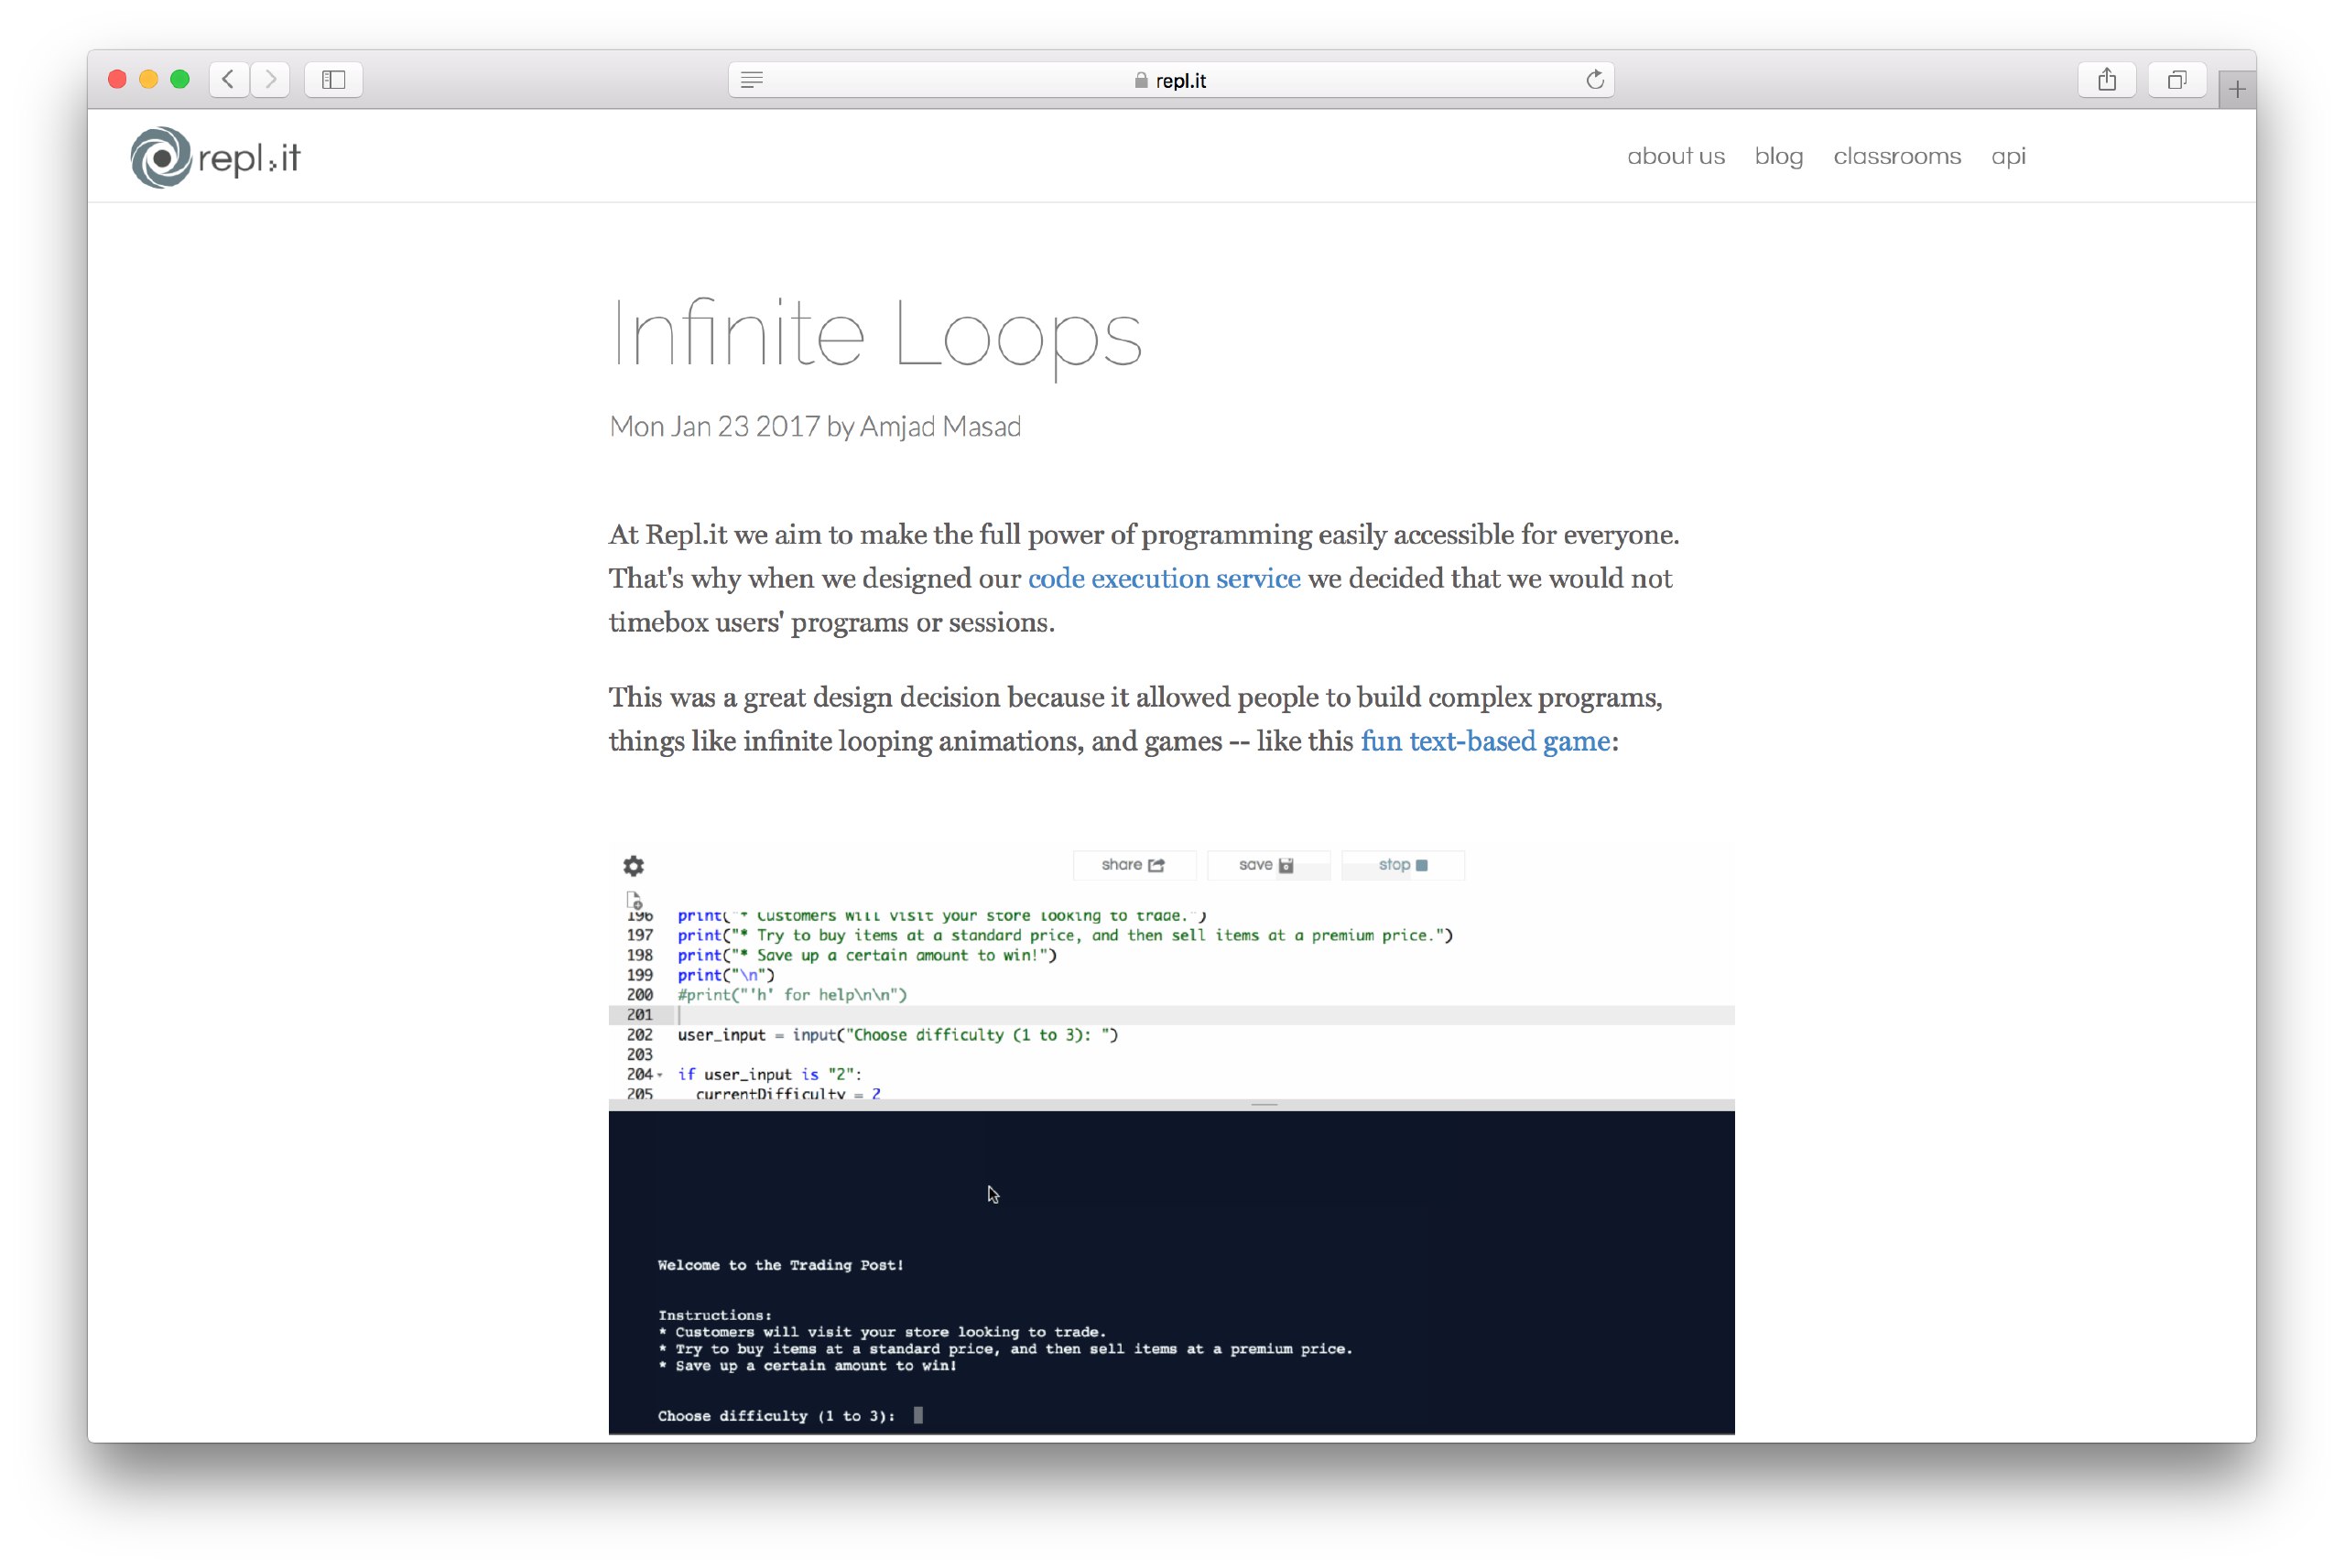Screen dimensions: 2344x1568
Task: Click the empty highlighted line 201
Action: [1171, 1015]
